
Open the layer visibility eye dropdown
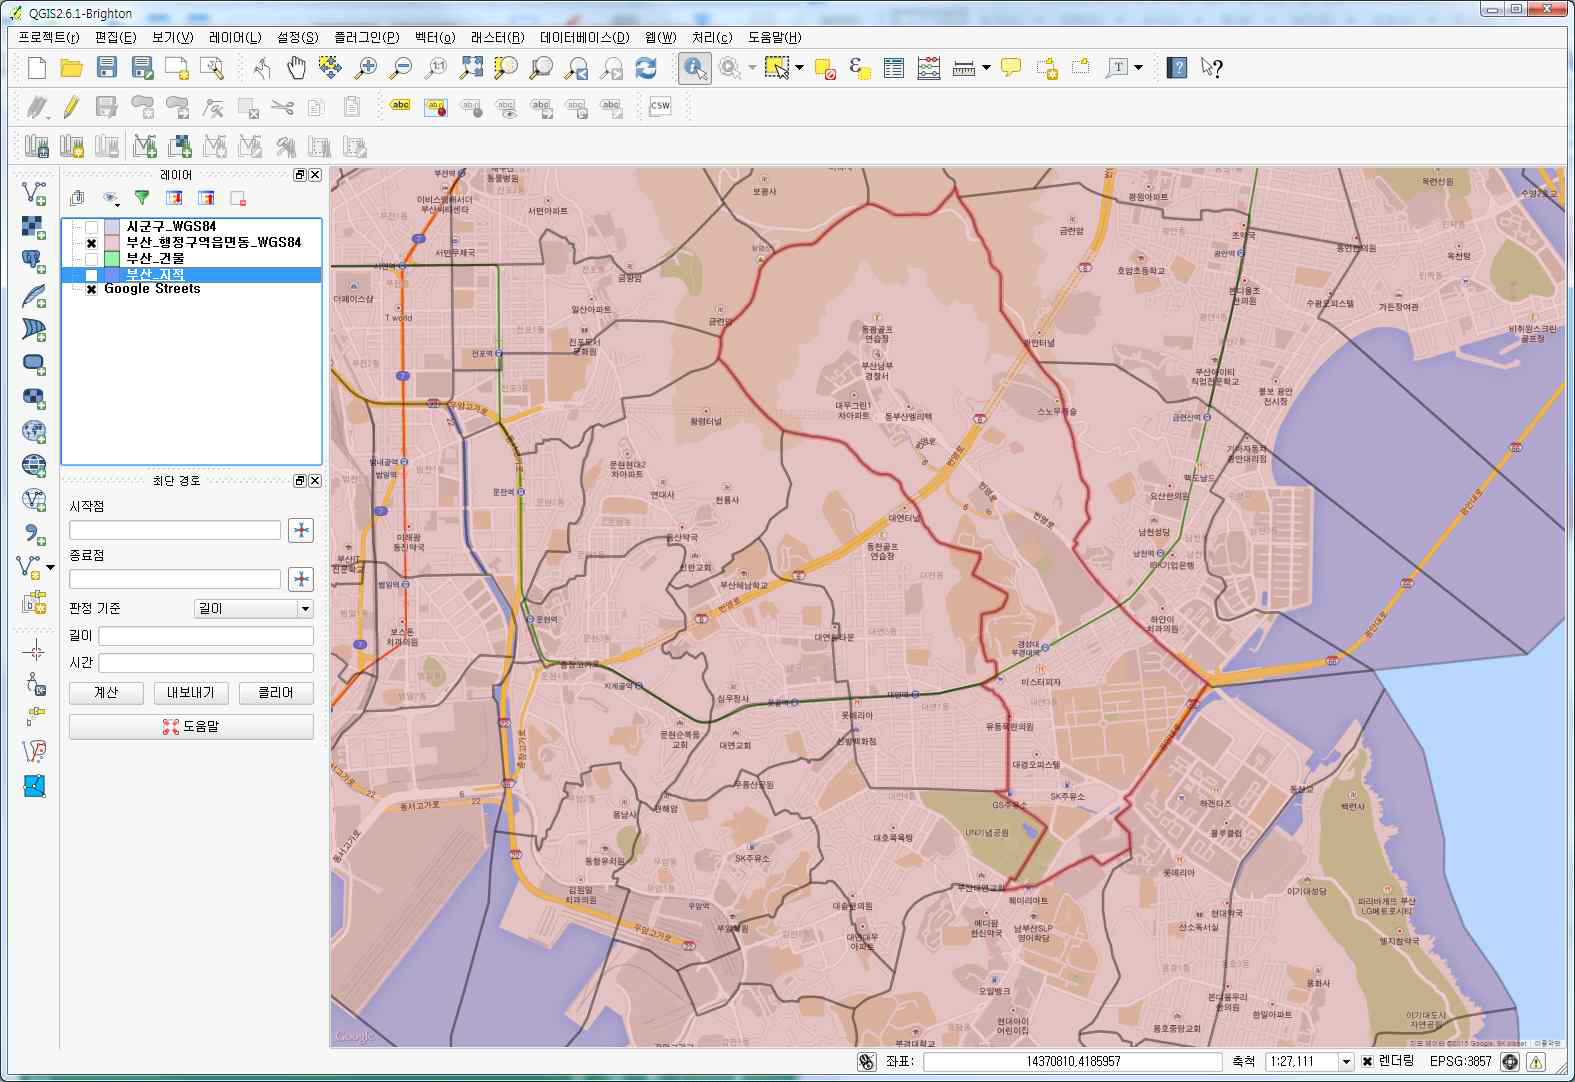[111, 198]
